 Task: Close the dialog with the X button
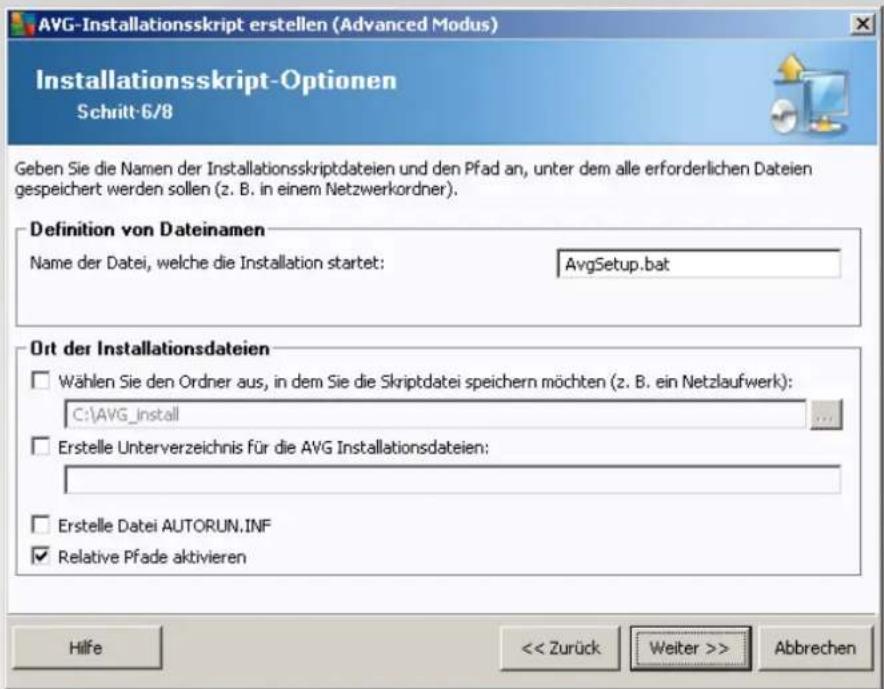[x=863, y=24]
